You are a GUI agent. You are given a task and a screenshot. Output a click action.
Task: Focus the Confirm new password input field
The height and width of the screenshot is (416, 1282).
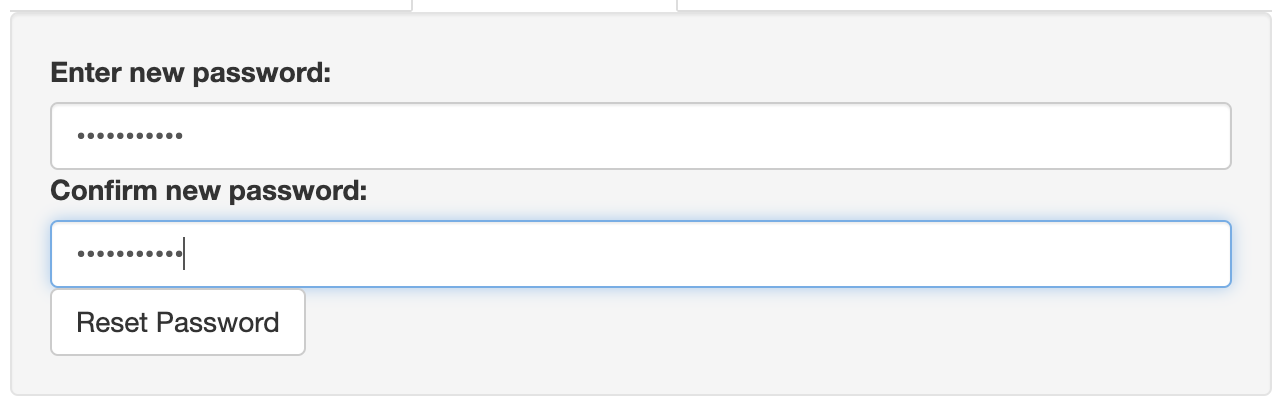[x=640, y=254]
